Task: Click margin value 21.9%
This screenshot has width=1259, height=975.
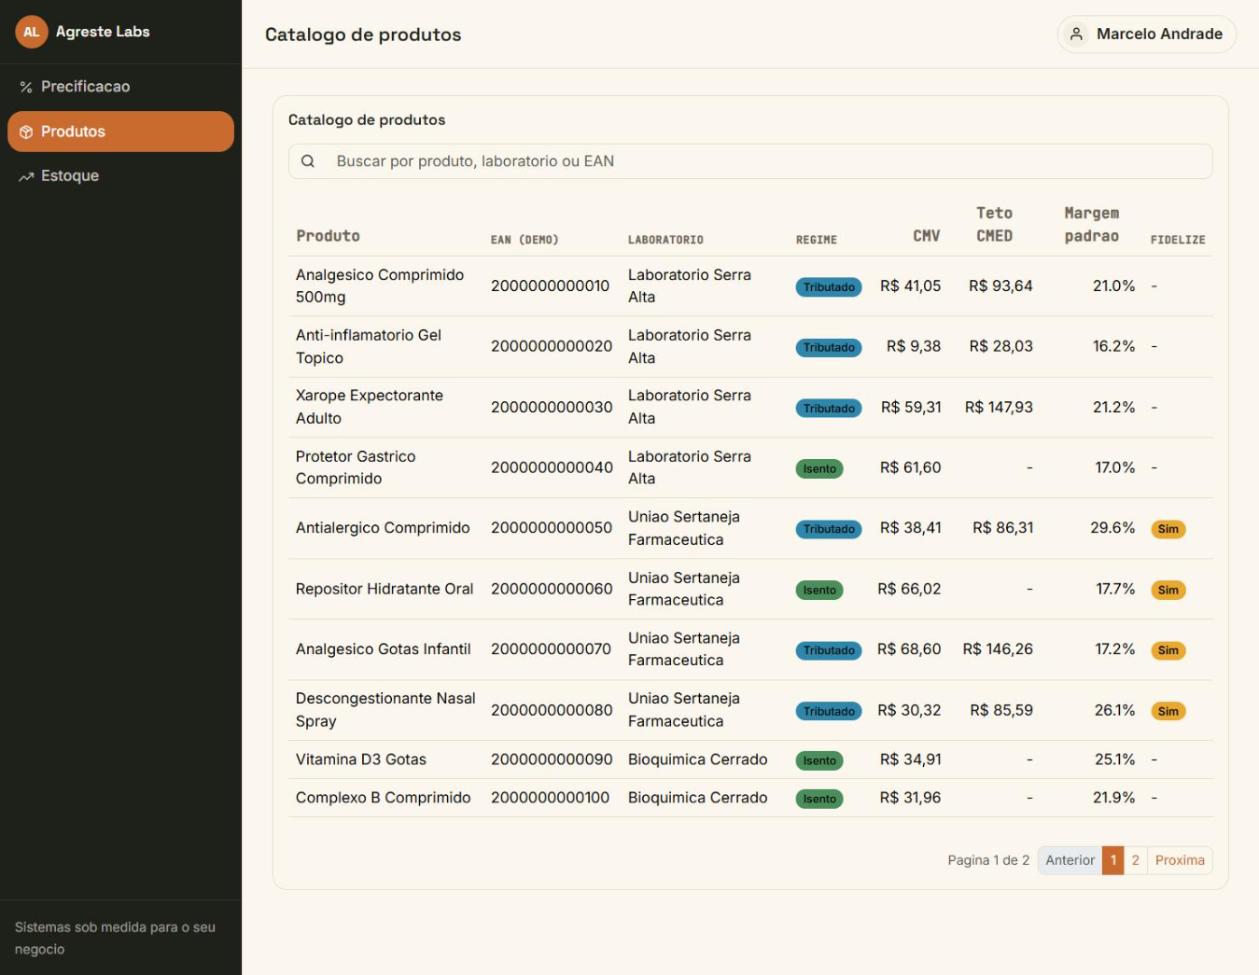Action: coord(1114,798)
